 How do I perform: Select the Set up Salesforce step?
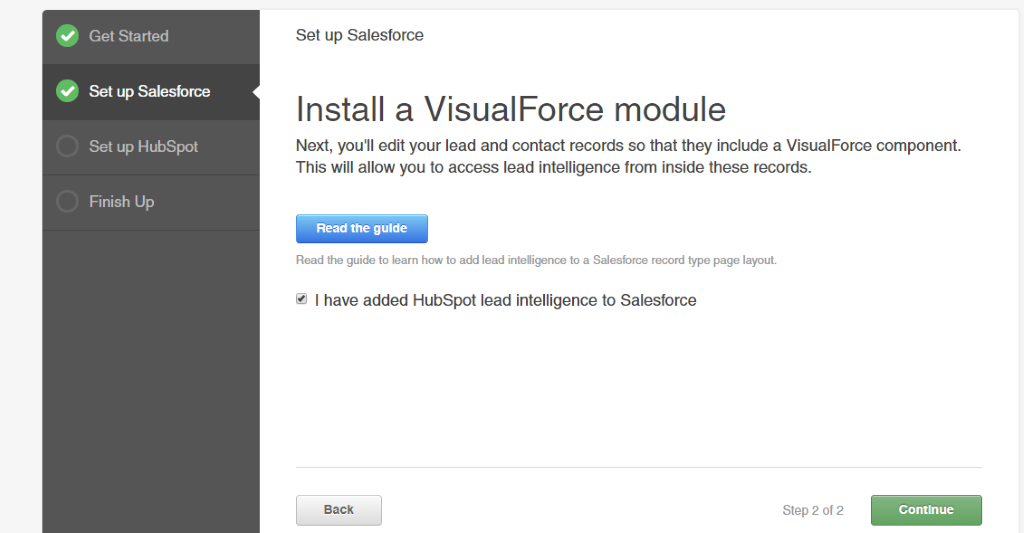[x=151, y=91]
